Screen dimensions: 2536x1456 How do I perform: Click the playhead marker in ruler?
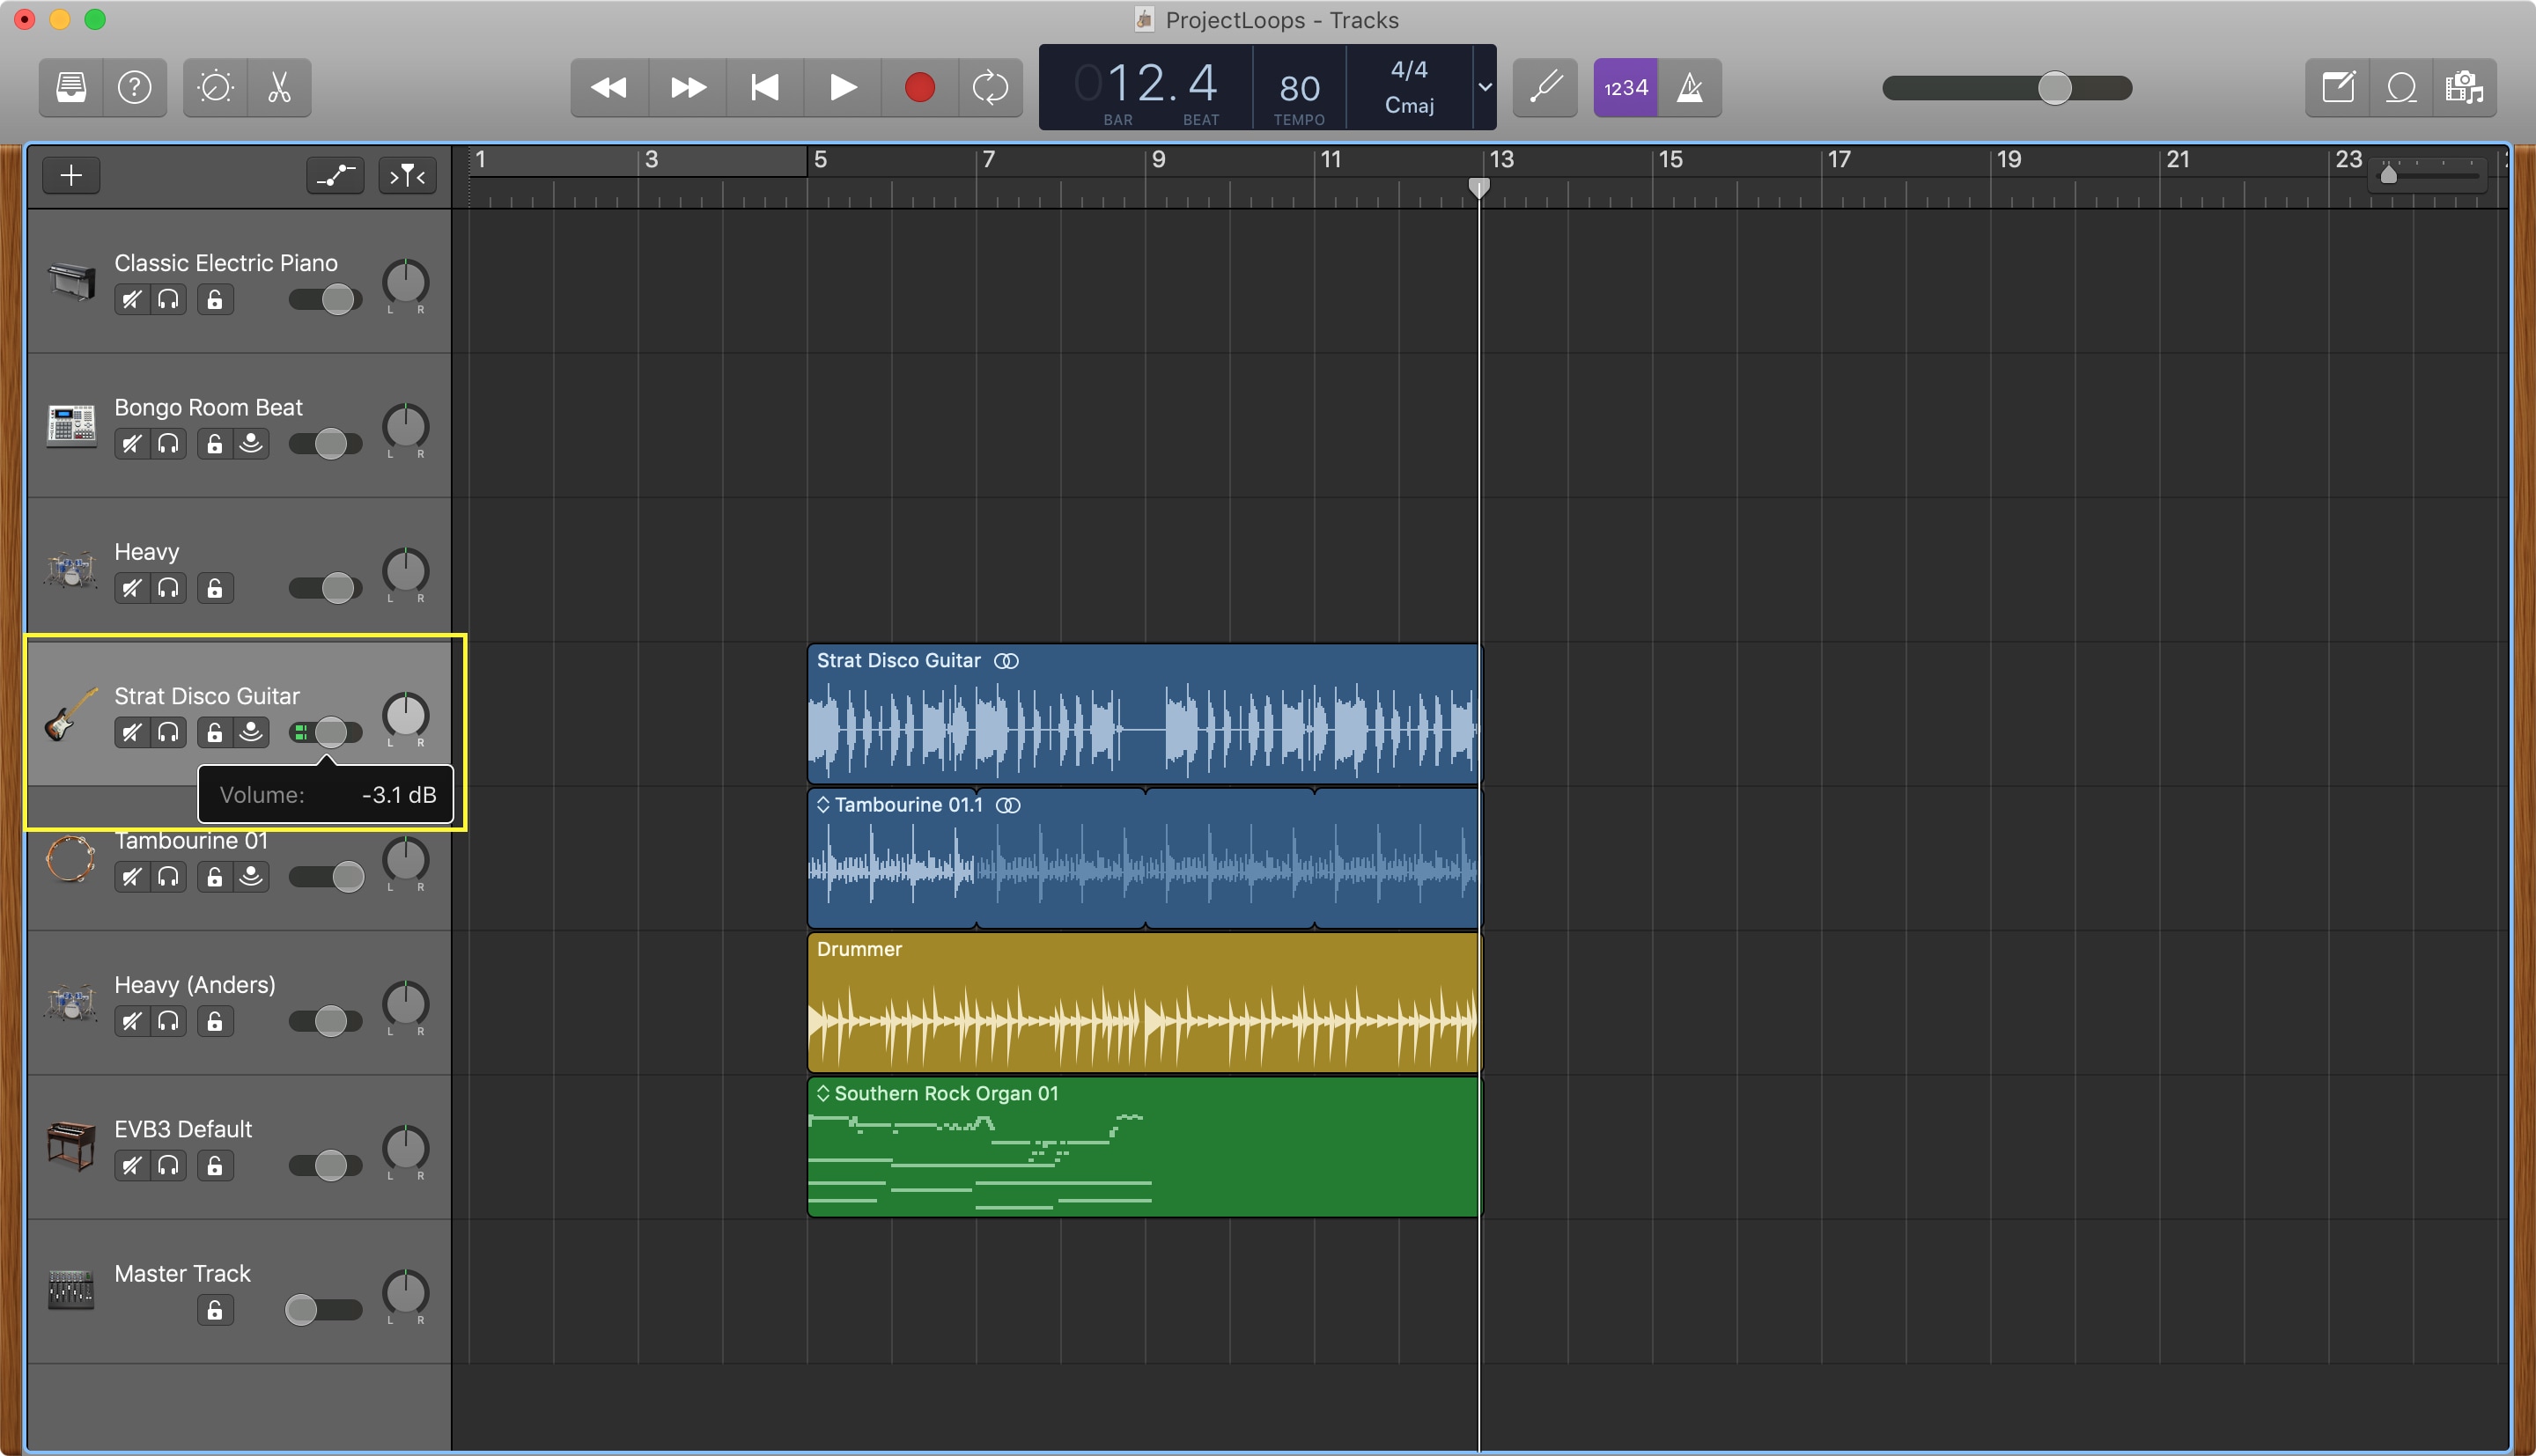click(1479, 187)
